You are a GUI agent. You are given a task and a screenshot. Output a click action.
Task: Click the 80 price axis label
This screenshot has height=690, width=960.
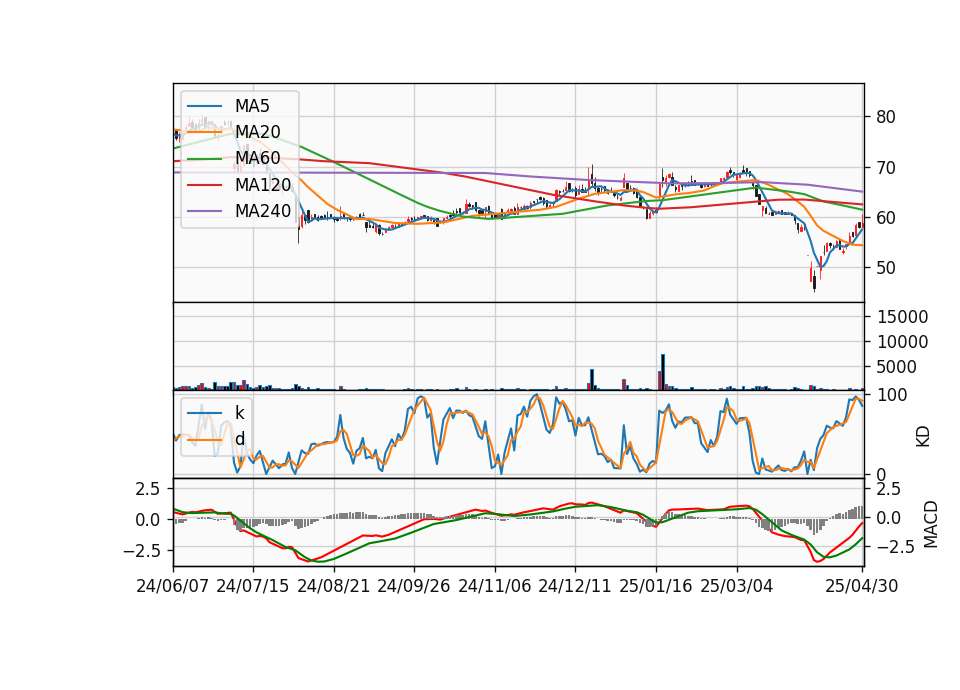(885, 117)
